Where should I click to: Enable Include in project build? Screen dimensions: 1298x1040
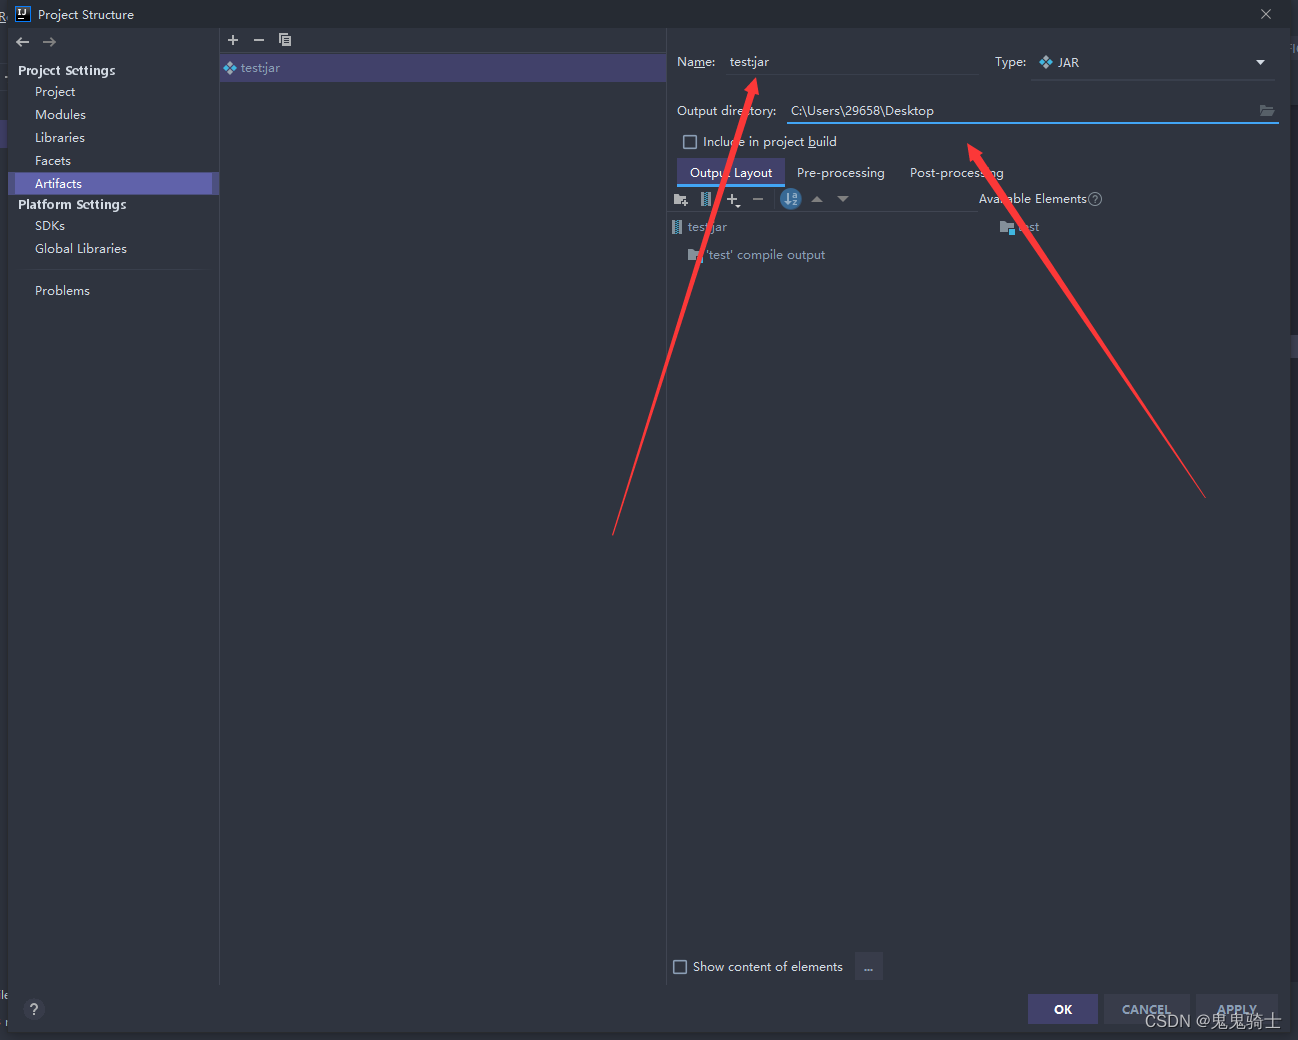tap(690, 142)
